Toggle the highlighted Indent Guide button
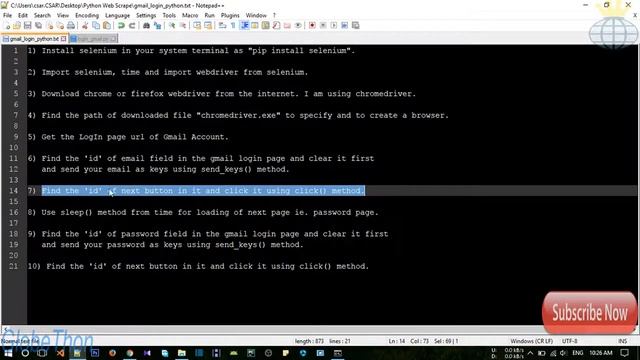The width and height of the screenshot is (640, 360). pos(244,25)
